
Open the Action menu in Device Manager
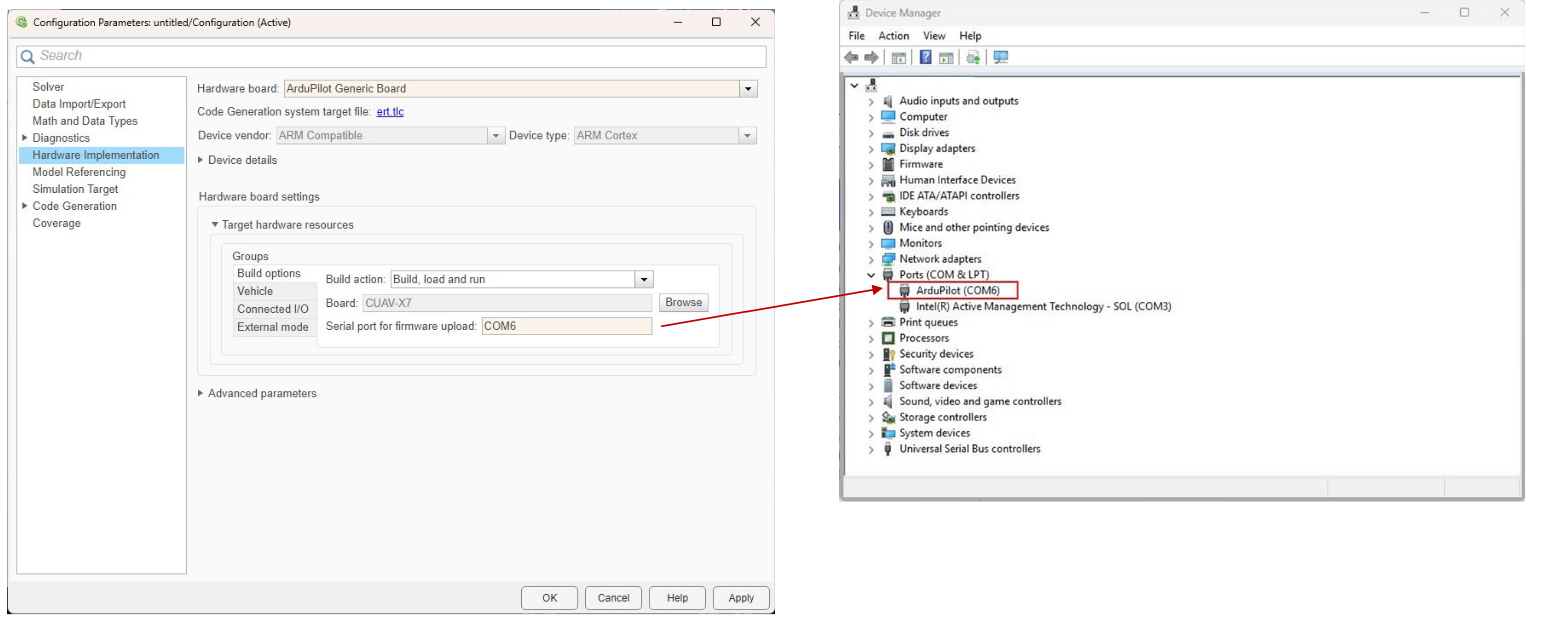[x=893, y=36]
